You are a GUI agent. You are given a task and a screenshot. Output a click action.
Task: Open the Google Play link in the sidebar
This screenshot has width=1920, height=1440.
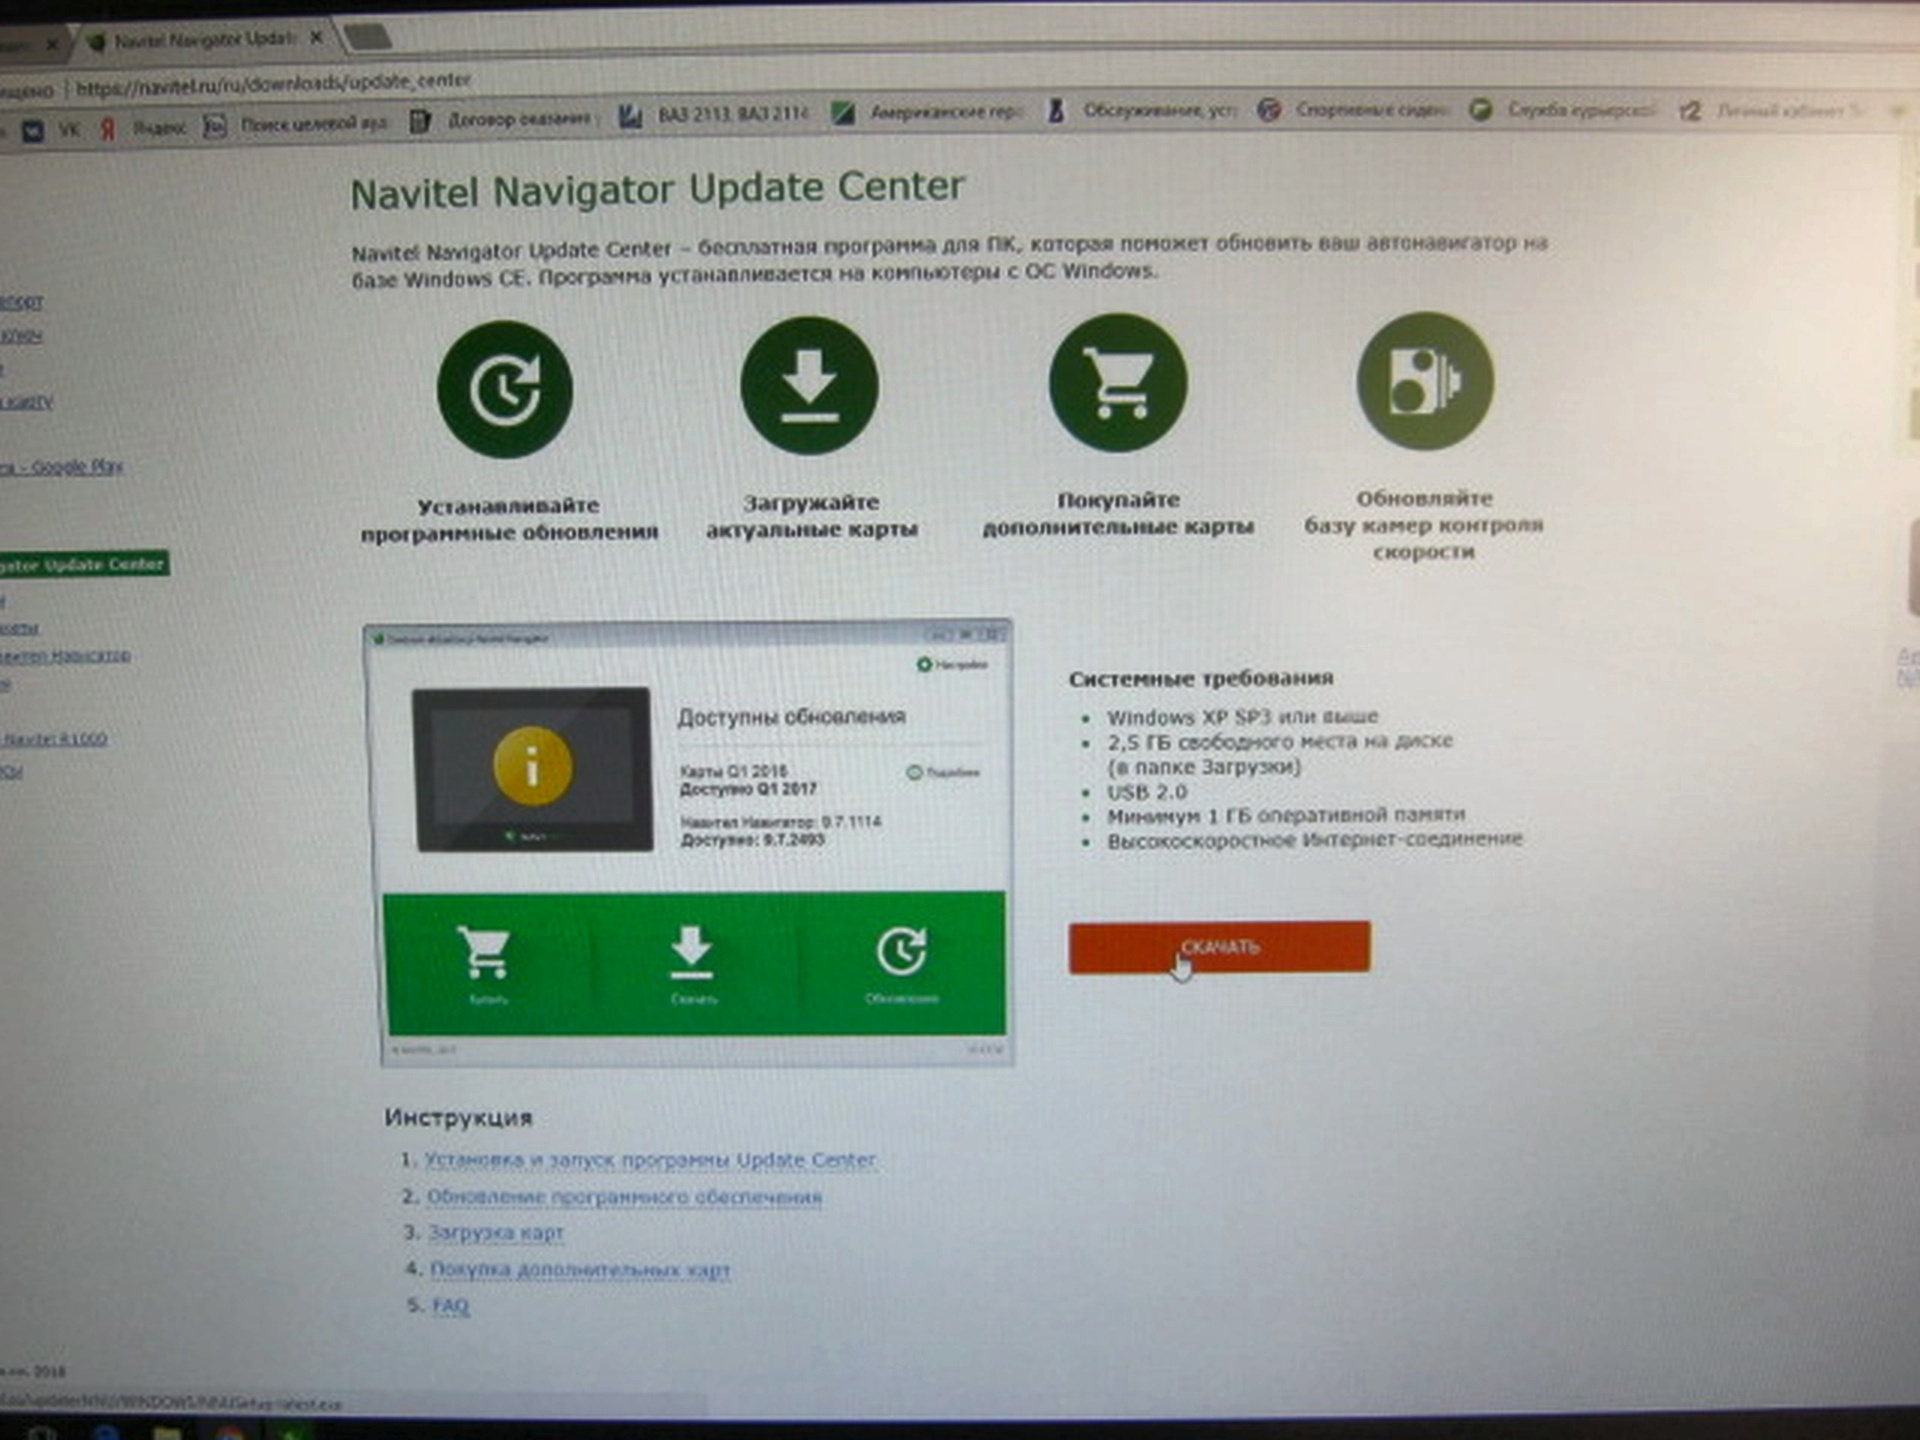coord(62,467)
